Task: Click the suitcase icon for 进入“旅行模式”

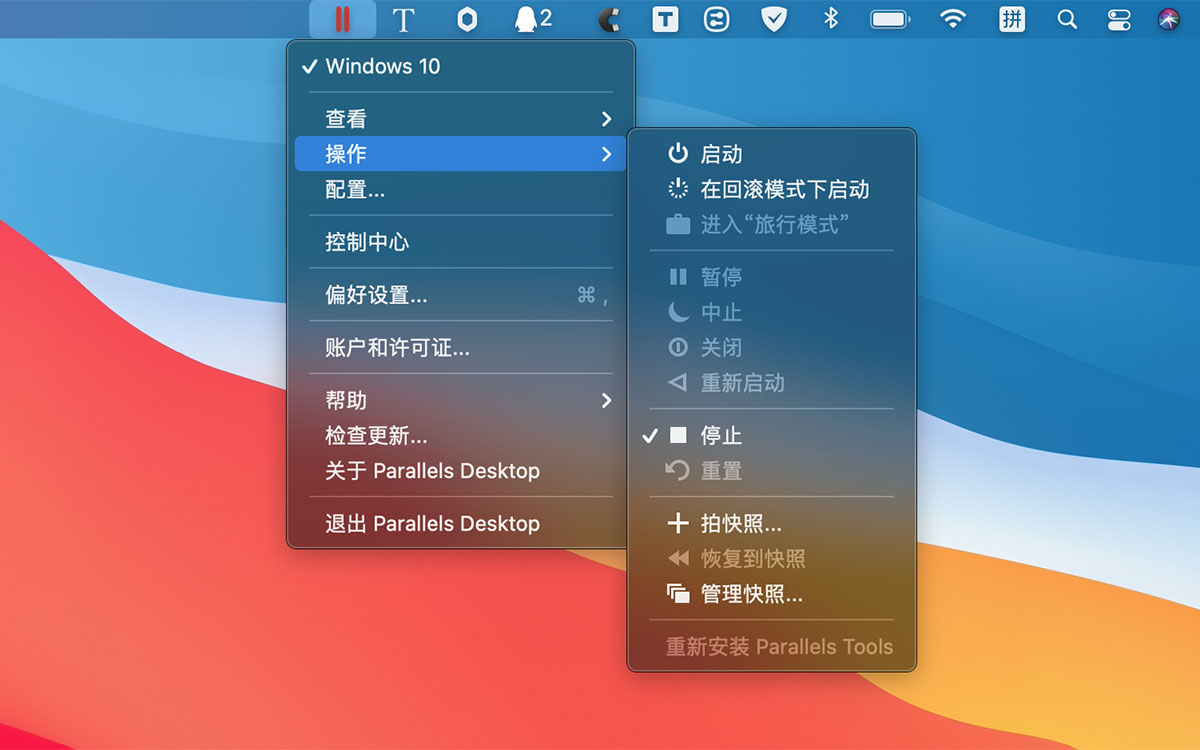Action: coord(678,224)
